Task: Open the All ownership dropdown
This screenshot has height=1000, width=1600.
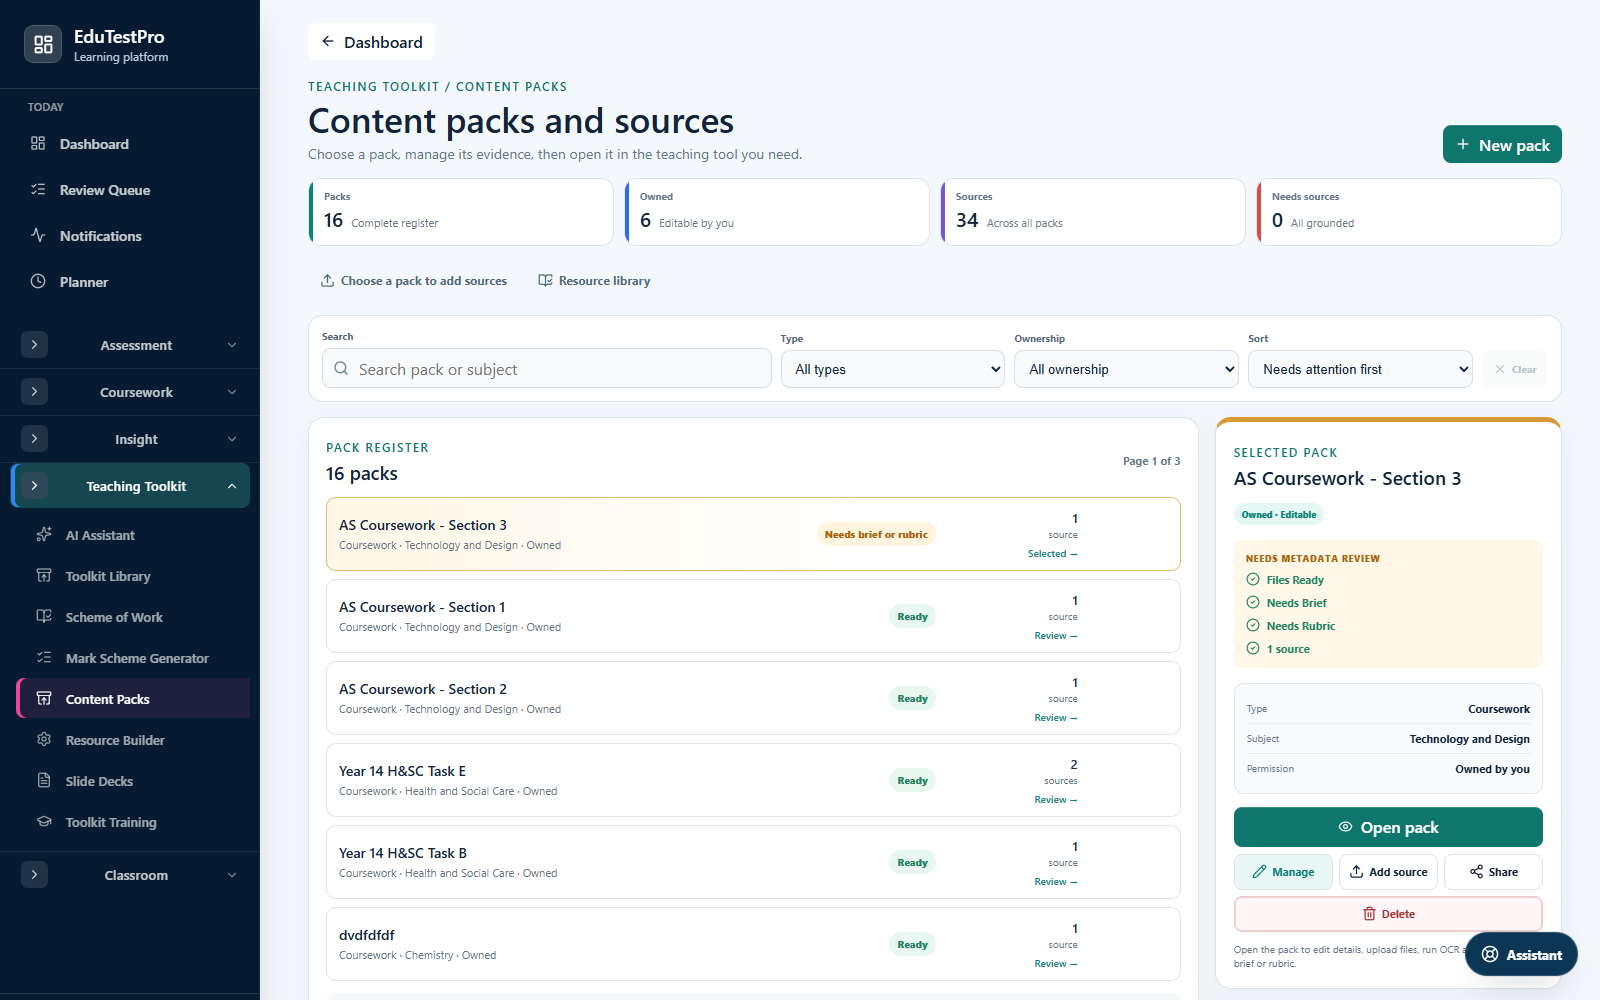Action: pos(1127,369)
